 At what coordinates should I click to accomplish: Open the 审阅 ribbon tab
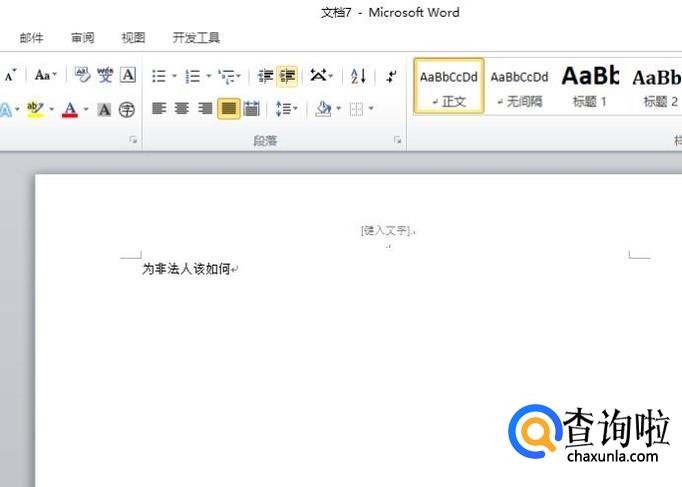[83, 38]
